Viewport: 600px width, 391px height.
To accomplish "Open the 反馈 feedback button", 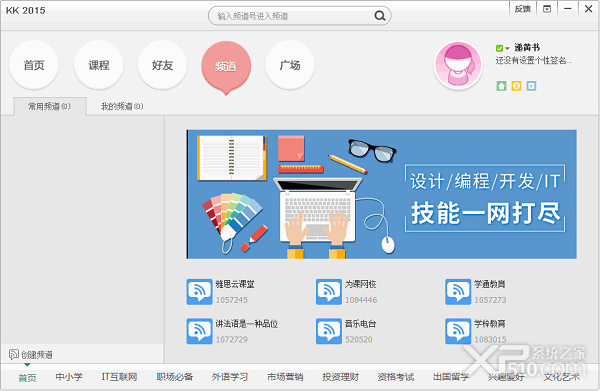I will tap(522, 9).
